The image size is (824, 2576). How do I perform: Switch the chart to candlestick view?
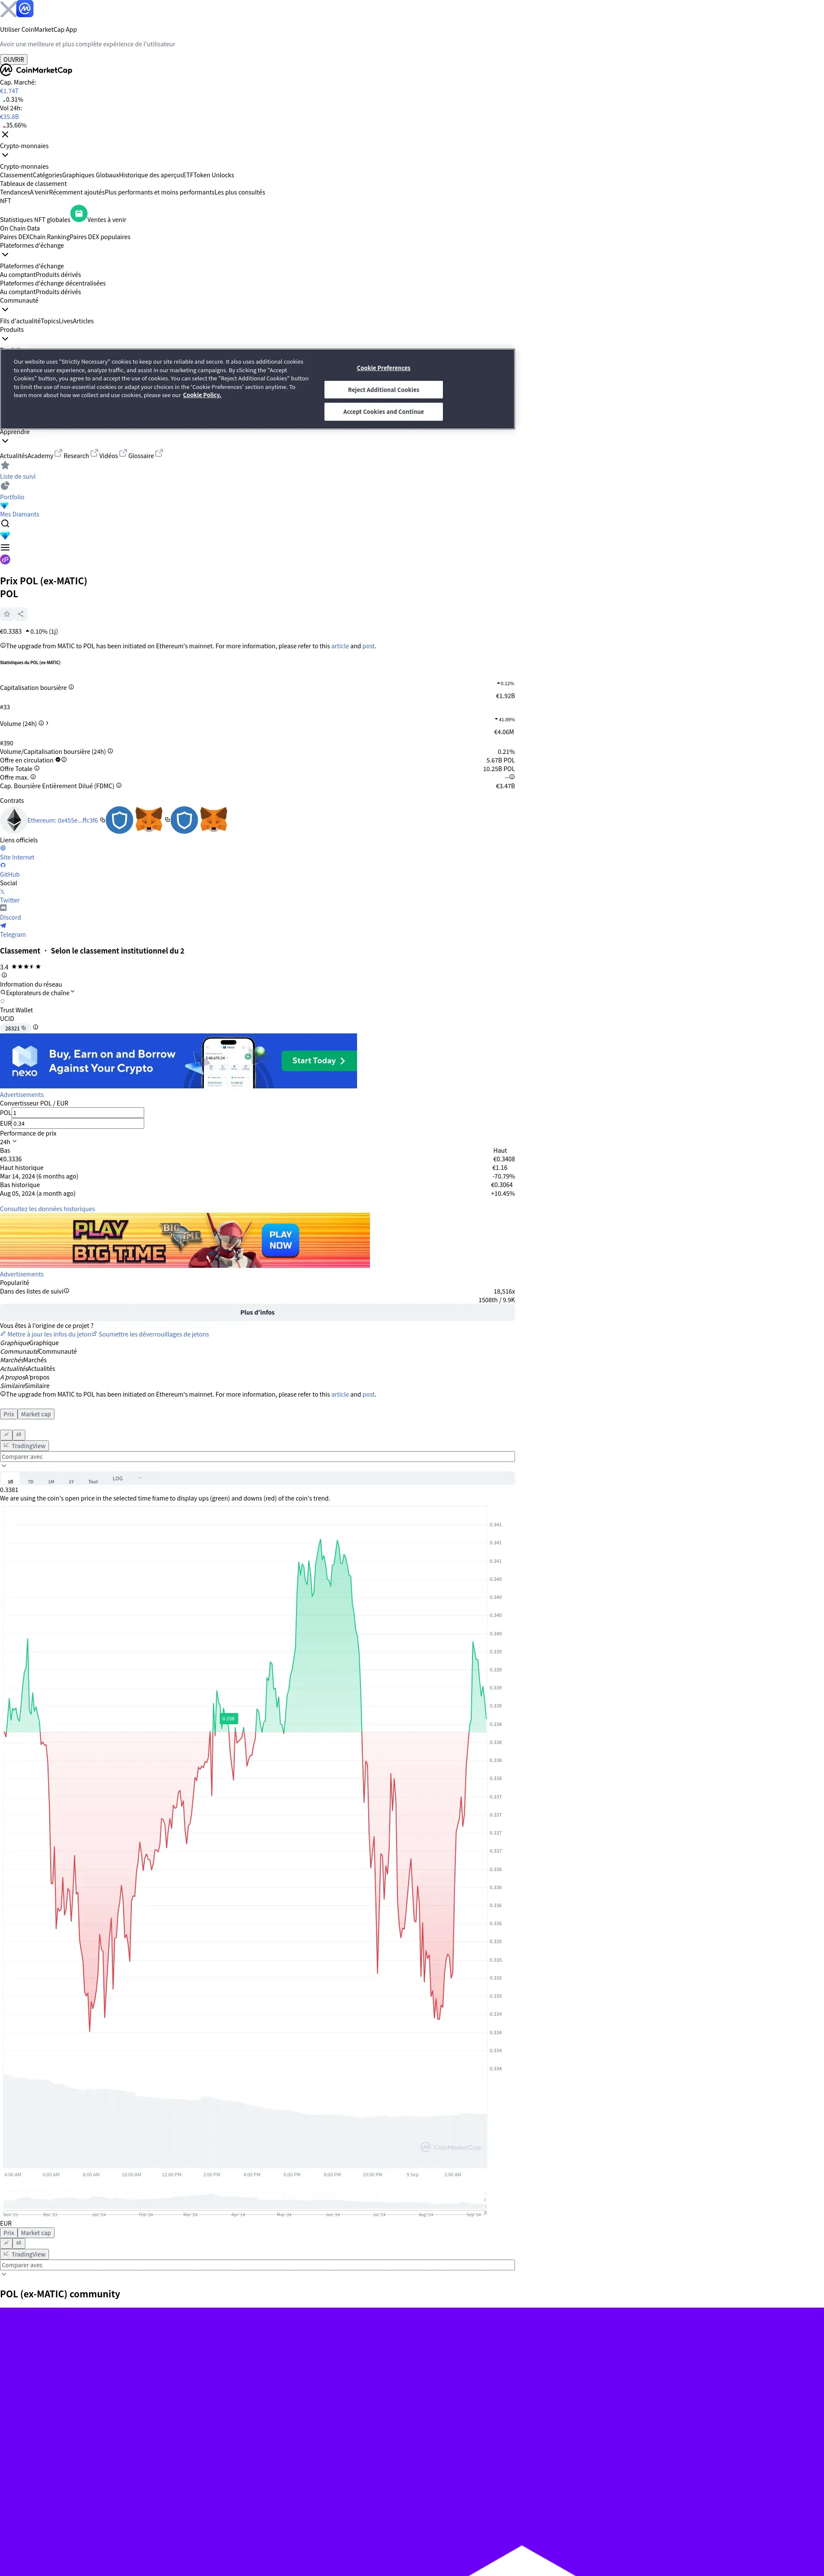pyautogui.click(x=18, y=1434)
